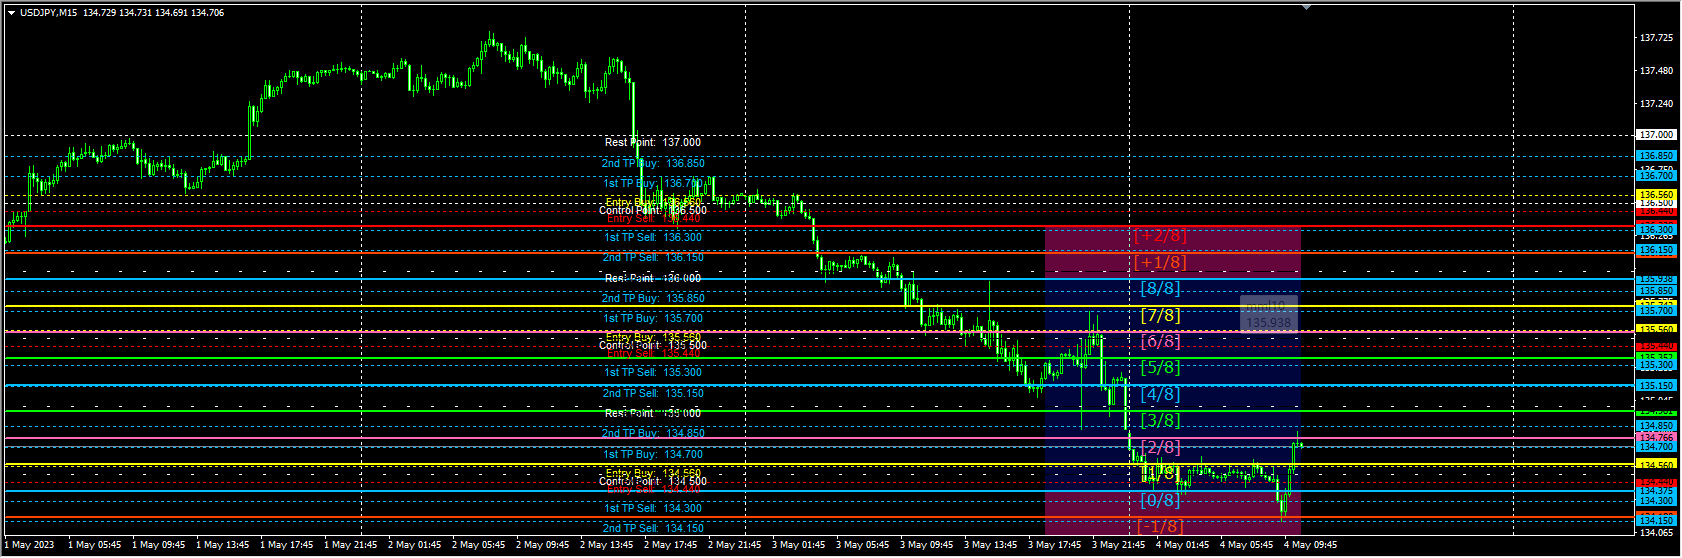This screenshot has width=1682, height=558.
Task: Select the '2nd TP Buy: 134.850' label
Action: point(653,434)
